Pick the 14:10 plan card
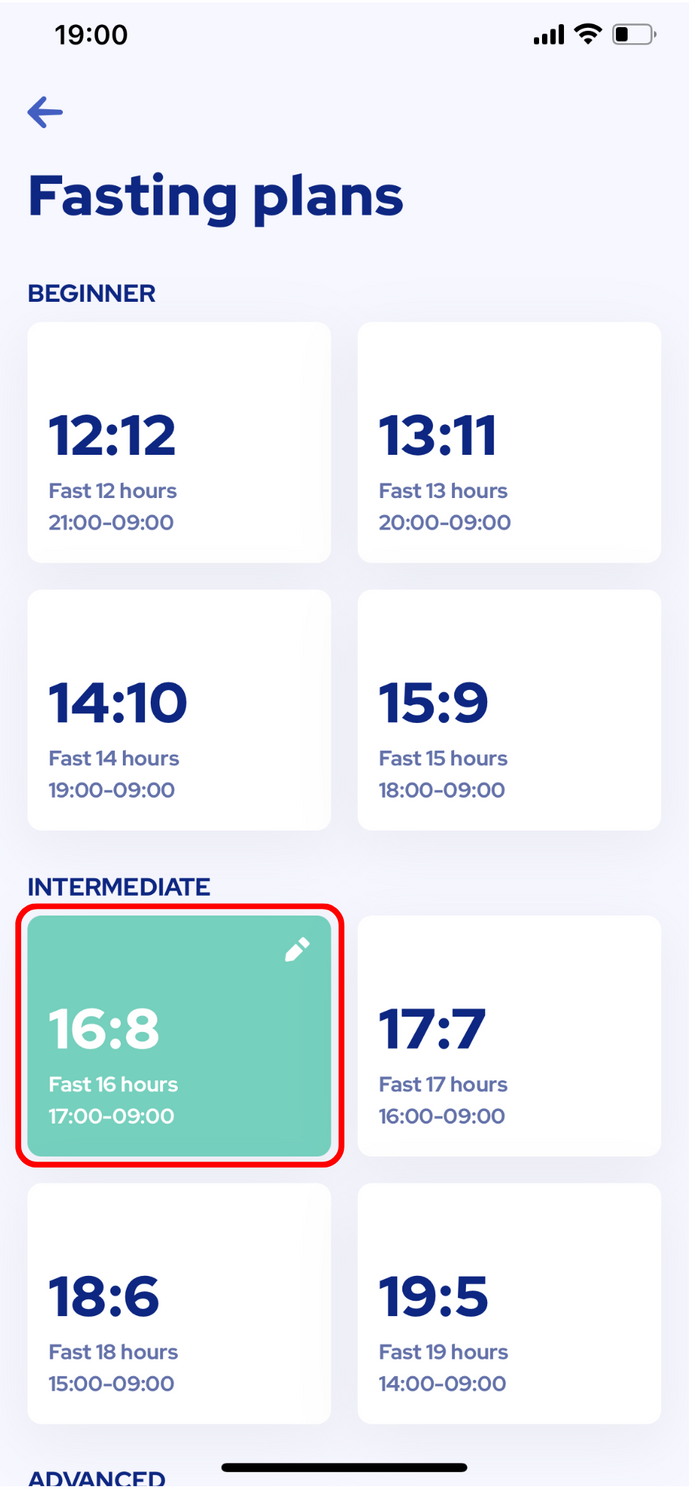 click(x=179, y=710)
